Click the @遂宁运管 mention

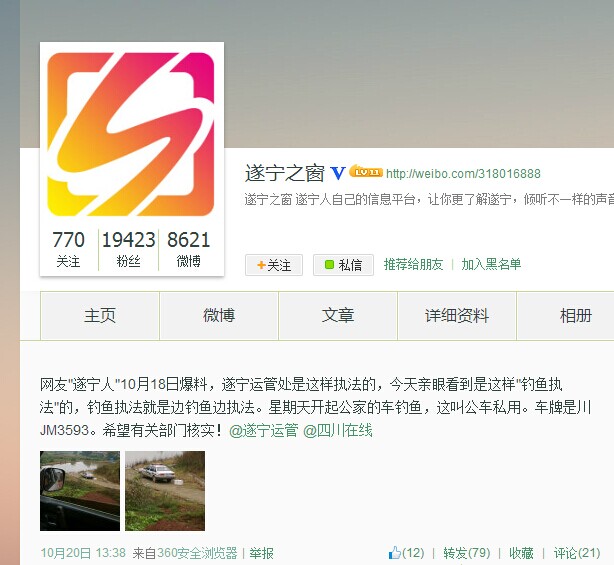(264, 430)
